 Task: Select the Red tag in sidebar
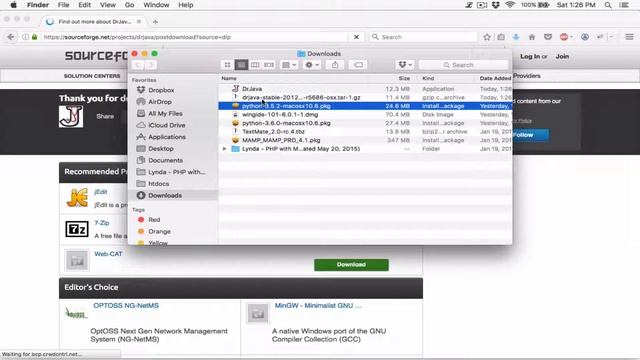(x=154, y=220)
